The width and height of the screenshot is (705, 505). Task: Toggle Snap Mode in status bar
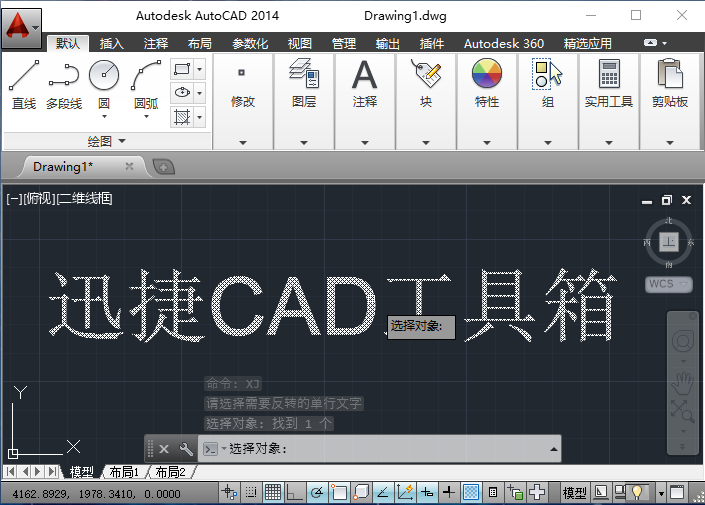point(251,493)
